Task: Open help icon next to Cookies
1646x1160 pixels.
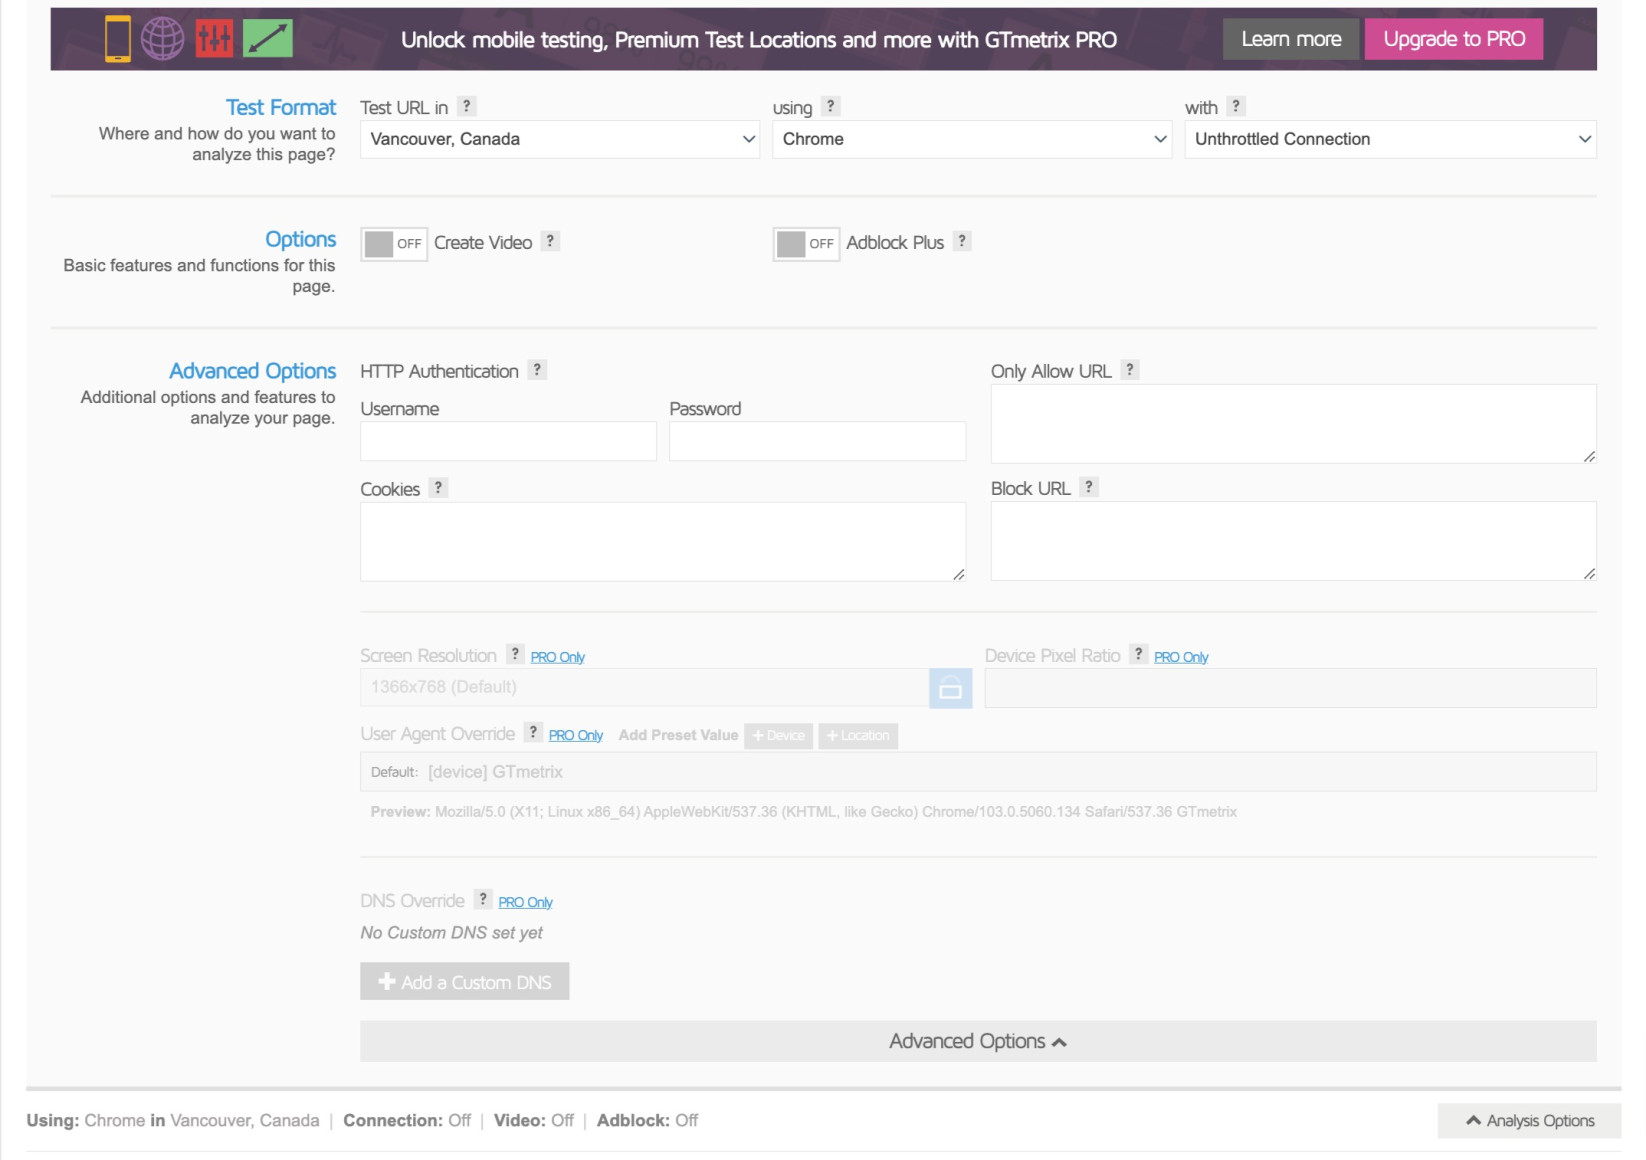Action: tap(438, 488)
